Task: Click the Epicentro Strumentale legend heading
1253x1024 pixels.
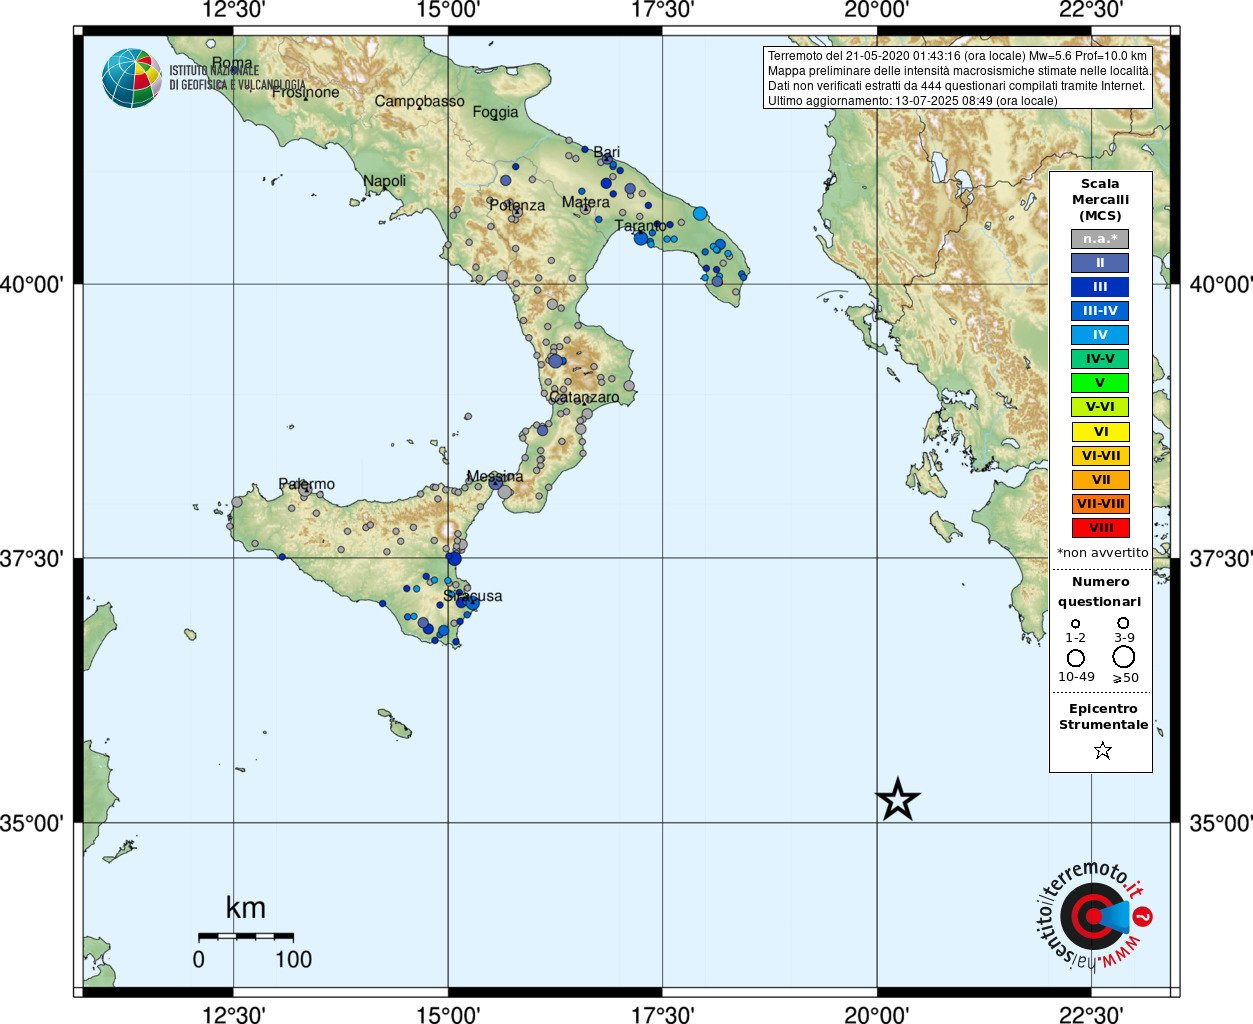Action: [x=1103, y=716]
